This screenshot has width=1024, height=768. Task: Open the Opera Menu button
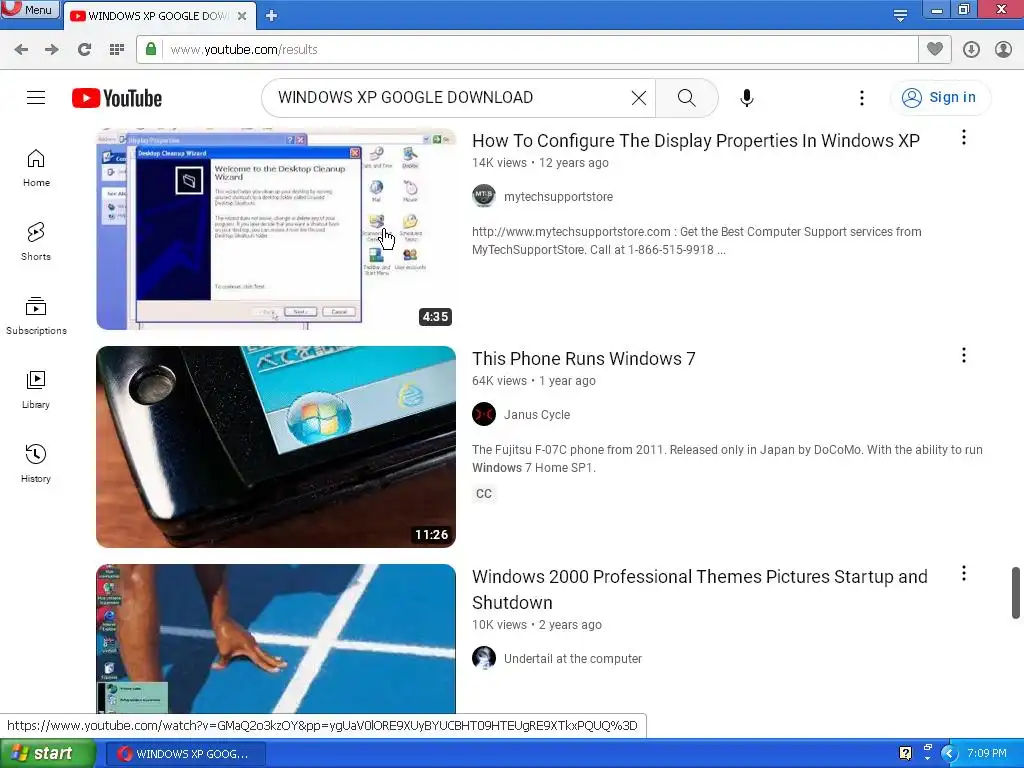pos(30,9)
